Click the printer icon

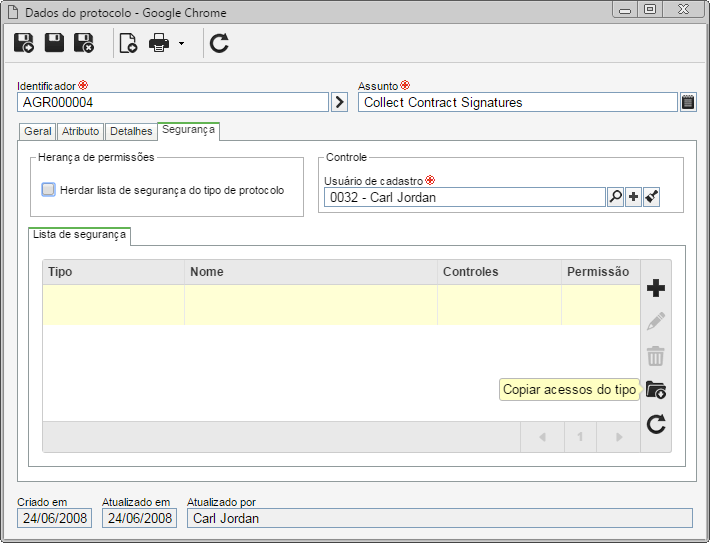click(159, 43)
